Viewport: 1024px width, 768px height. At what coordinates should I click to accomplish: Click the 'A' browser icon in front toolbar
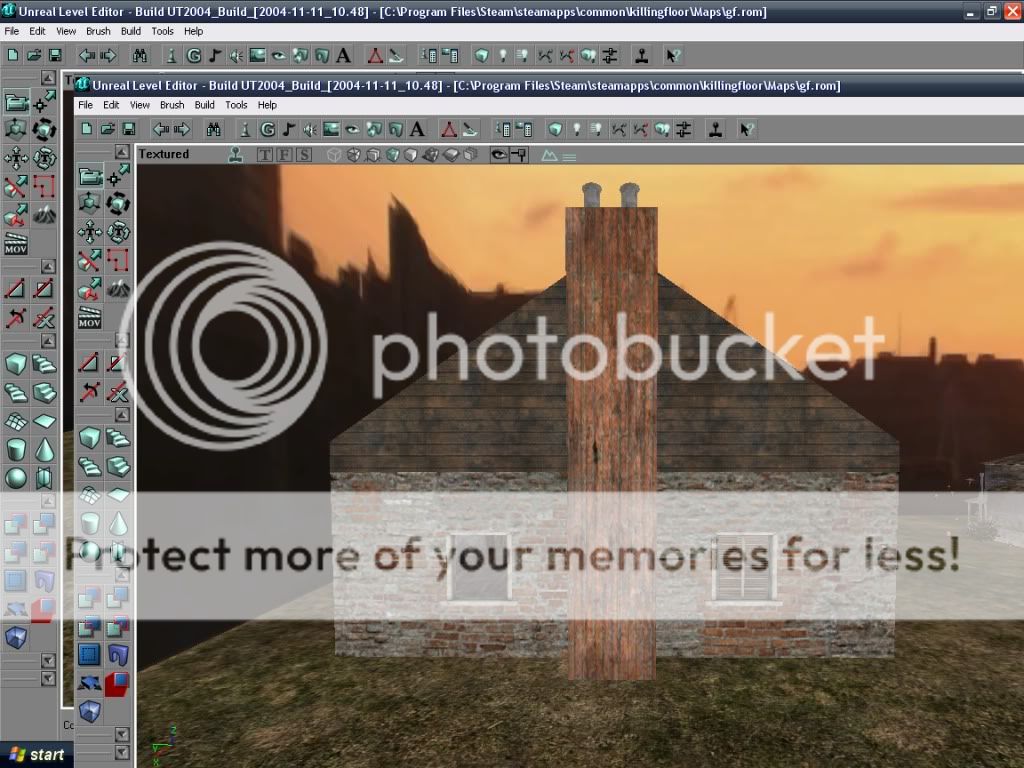tap(418, 129)
